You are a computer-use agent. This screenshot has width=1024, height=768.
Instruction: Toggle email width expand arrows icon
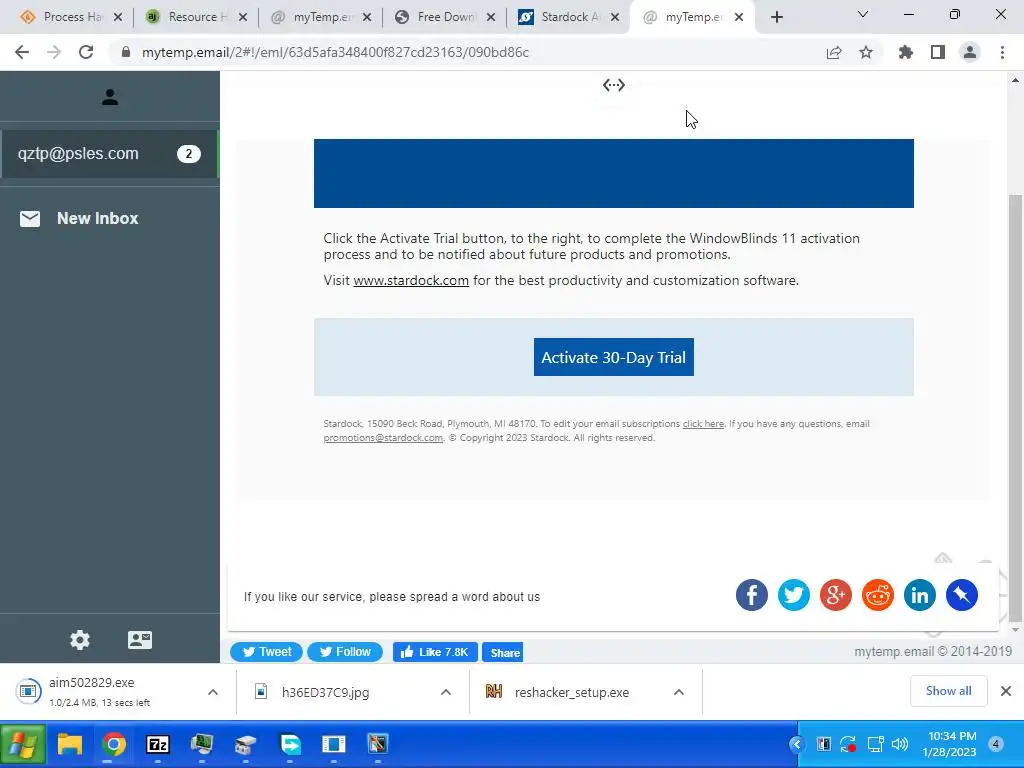[613, 85]
